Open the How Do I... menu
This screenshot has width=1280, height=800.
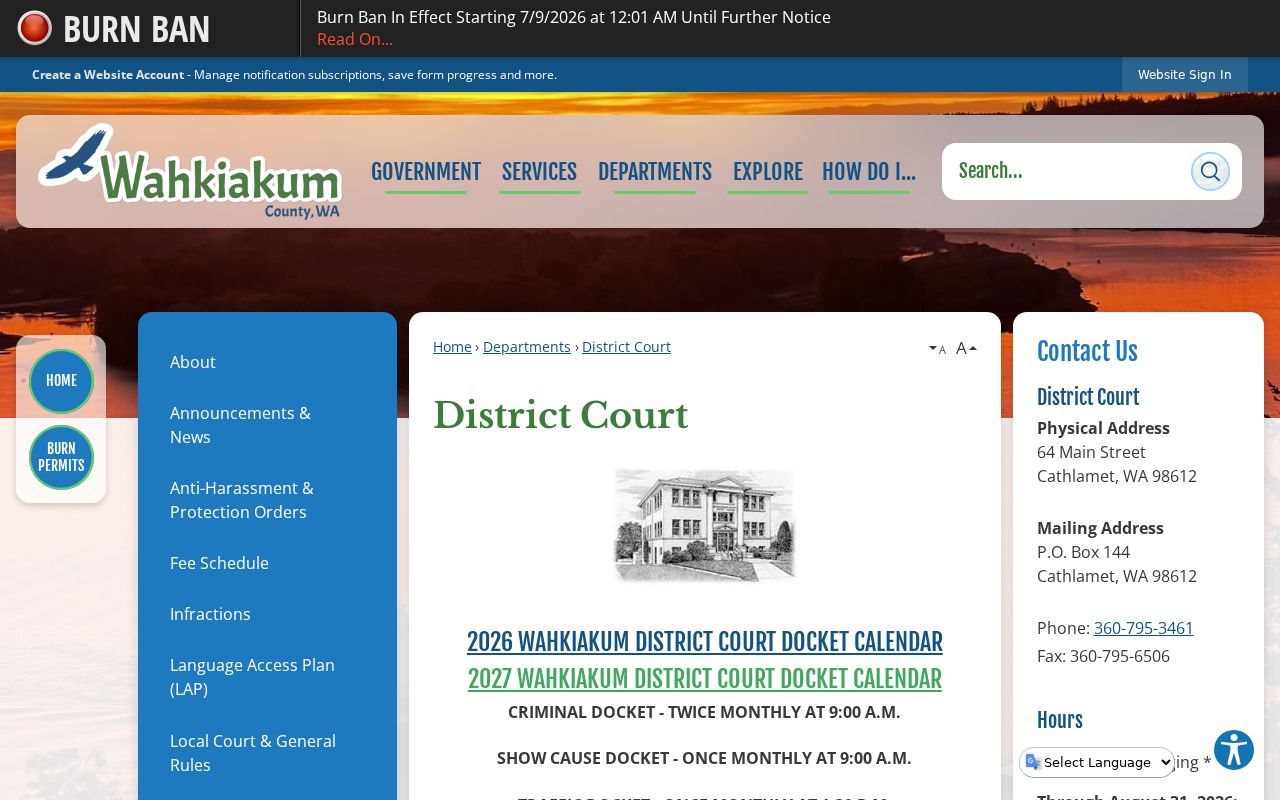pos(869,172)
